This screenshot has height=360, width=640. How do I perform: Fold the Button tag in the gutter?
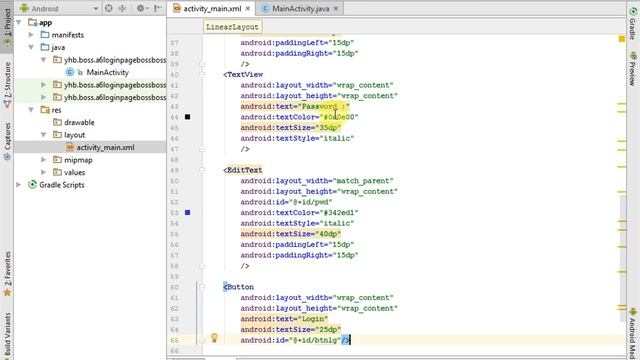tap(202, 287)
